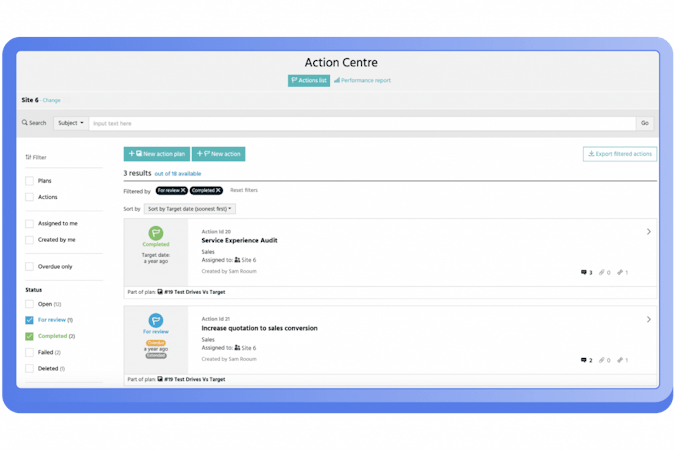This screenshot has height=450, width=675.
Task: Expand Service Experience Audit chevron
Action: (x=648, y=232)
